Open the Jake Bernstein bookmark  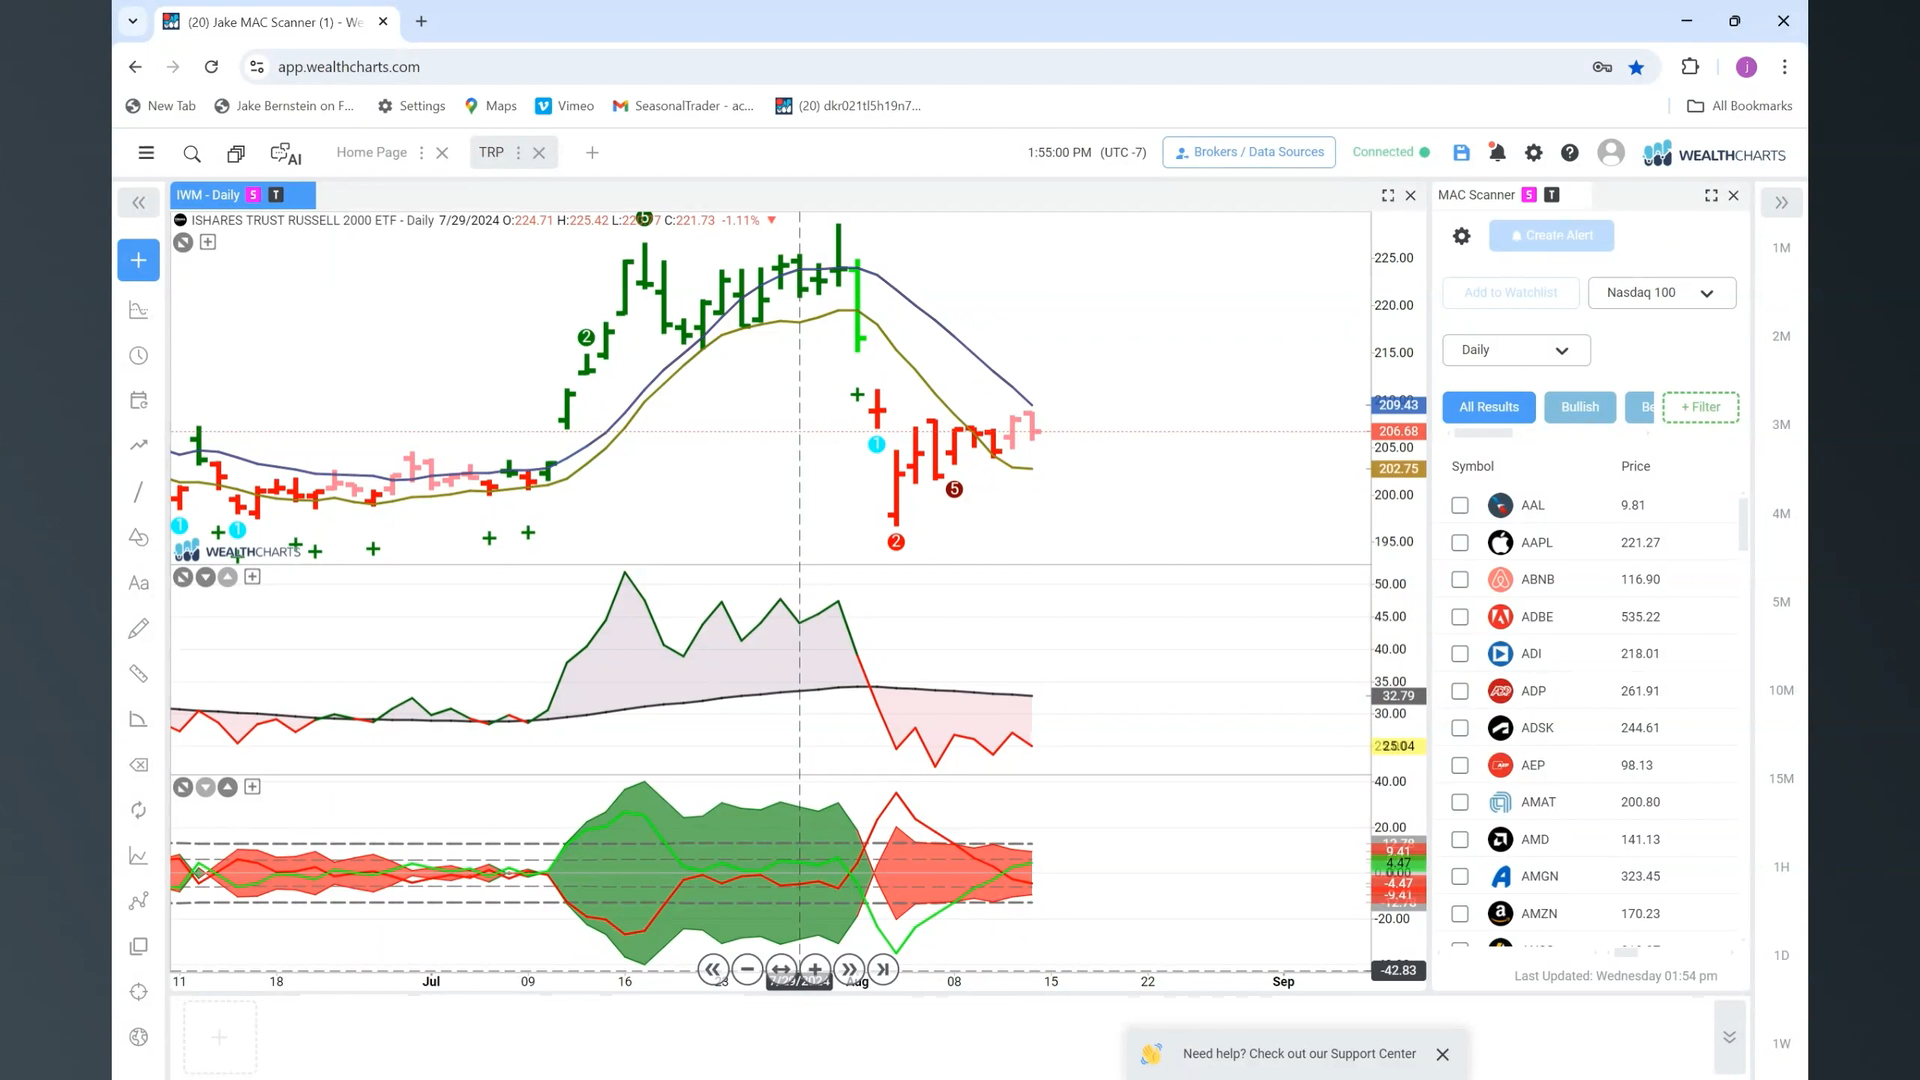pyautogui.click(x=284, y=106)
